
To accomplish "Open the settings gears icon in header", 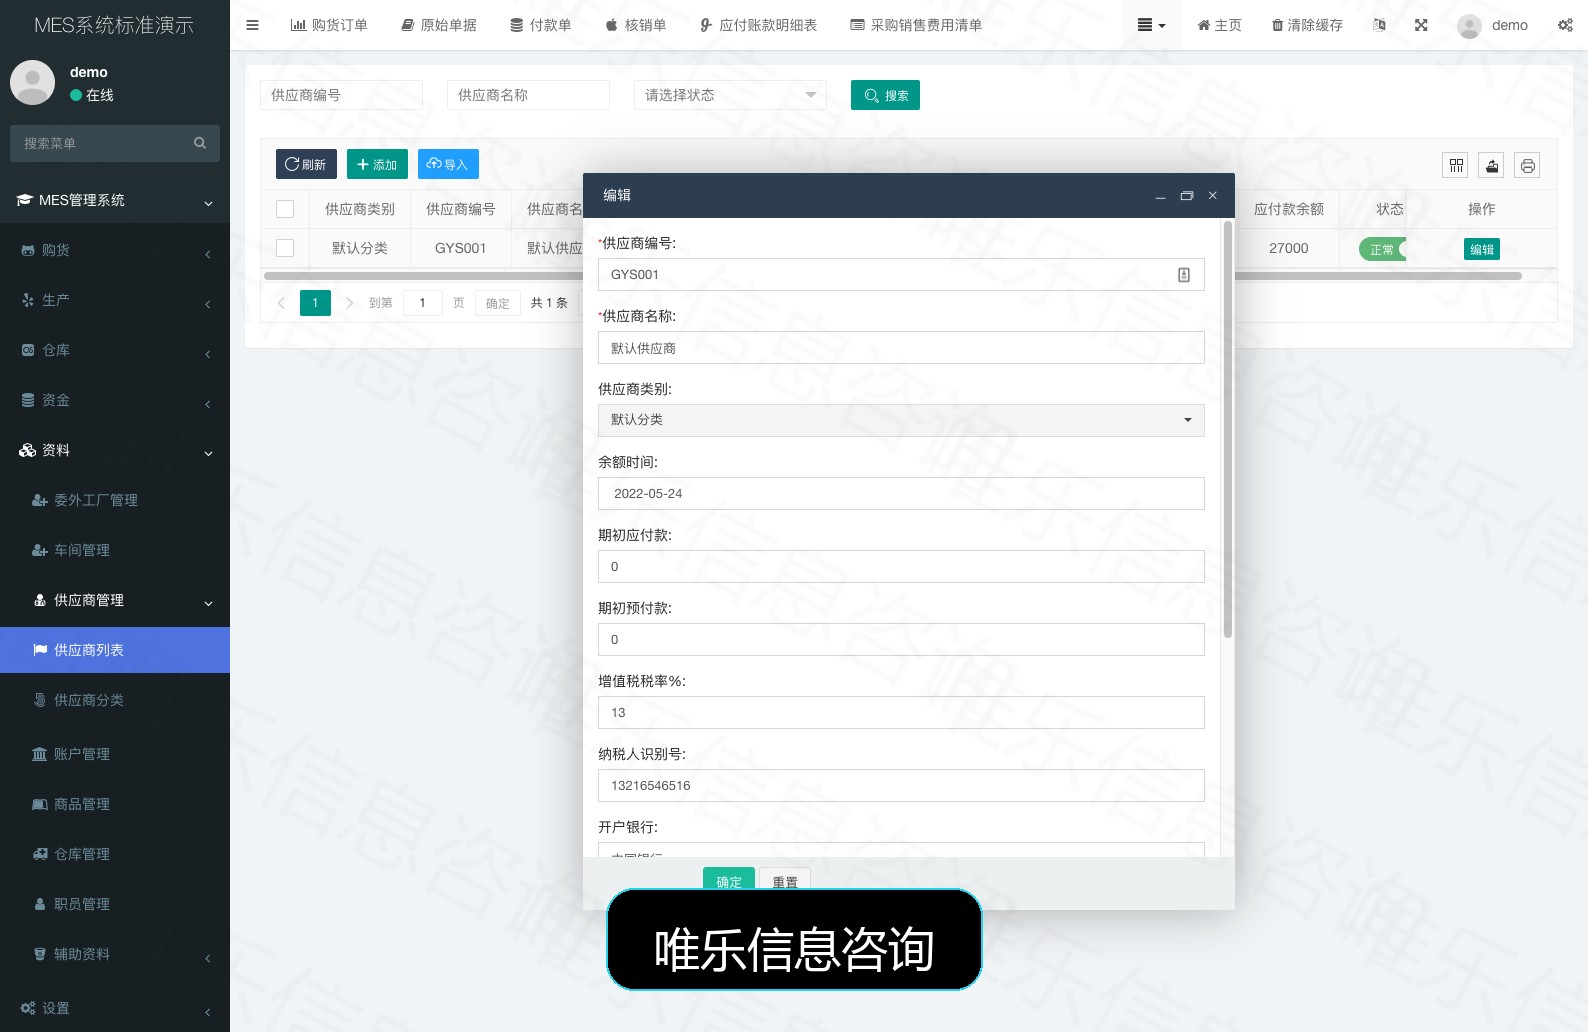I will [x=1565, y=25].
